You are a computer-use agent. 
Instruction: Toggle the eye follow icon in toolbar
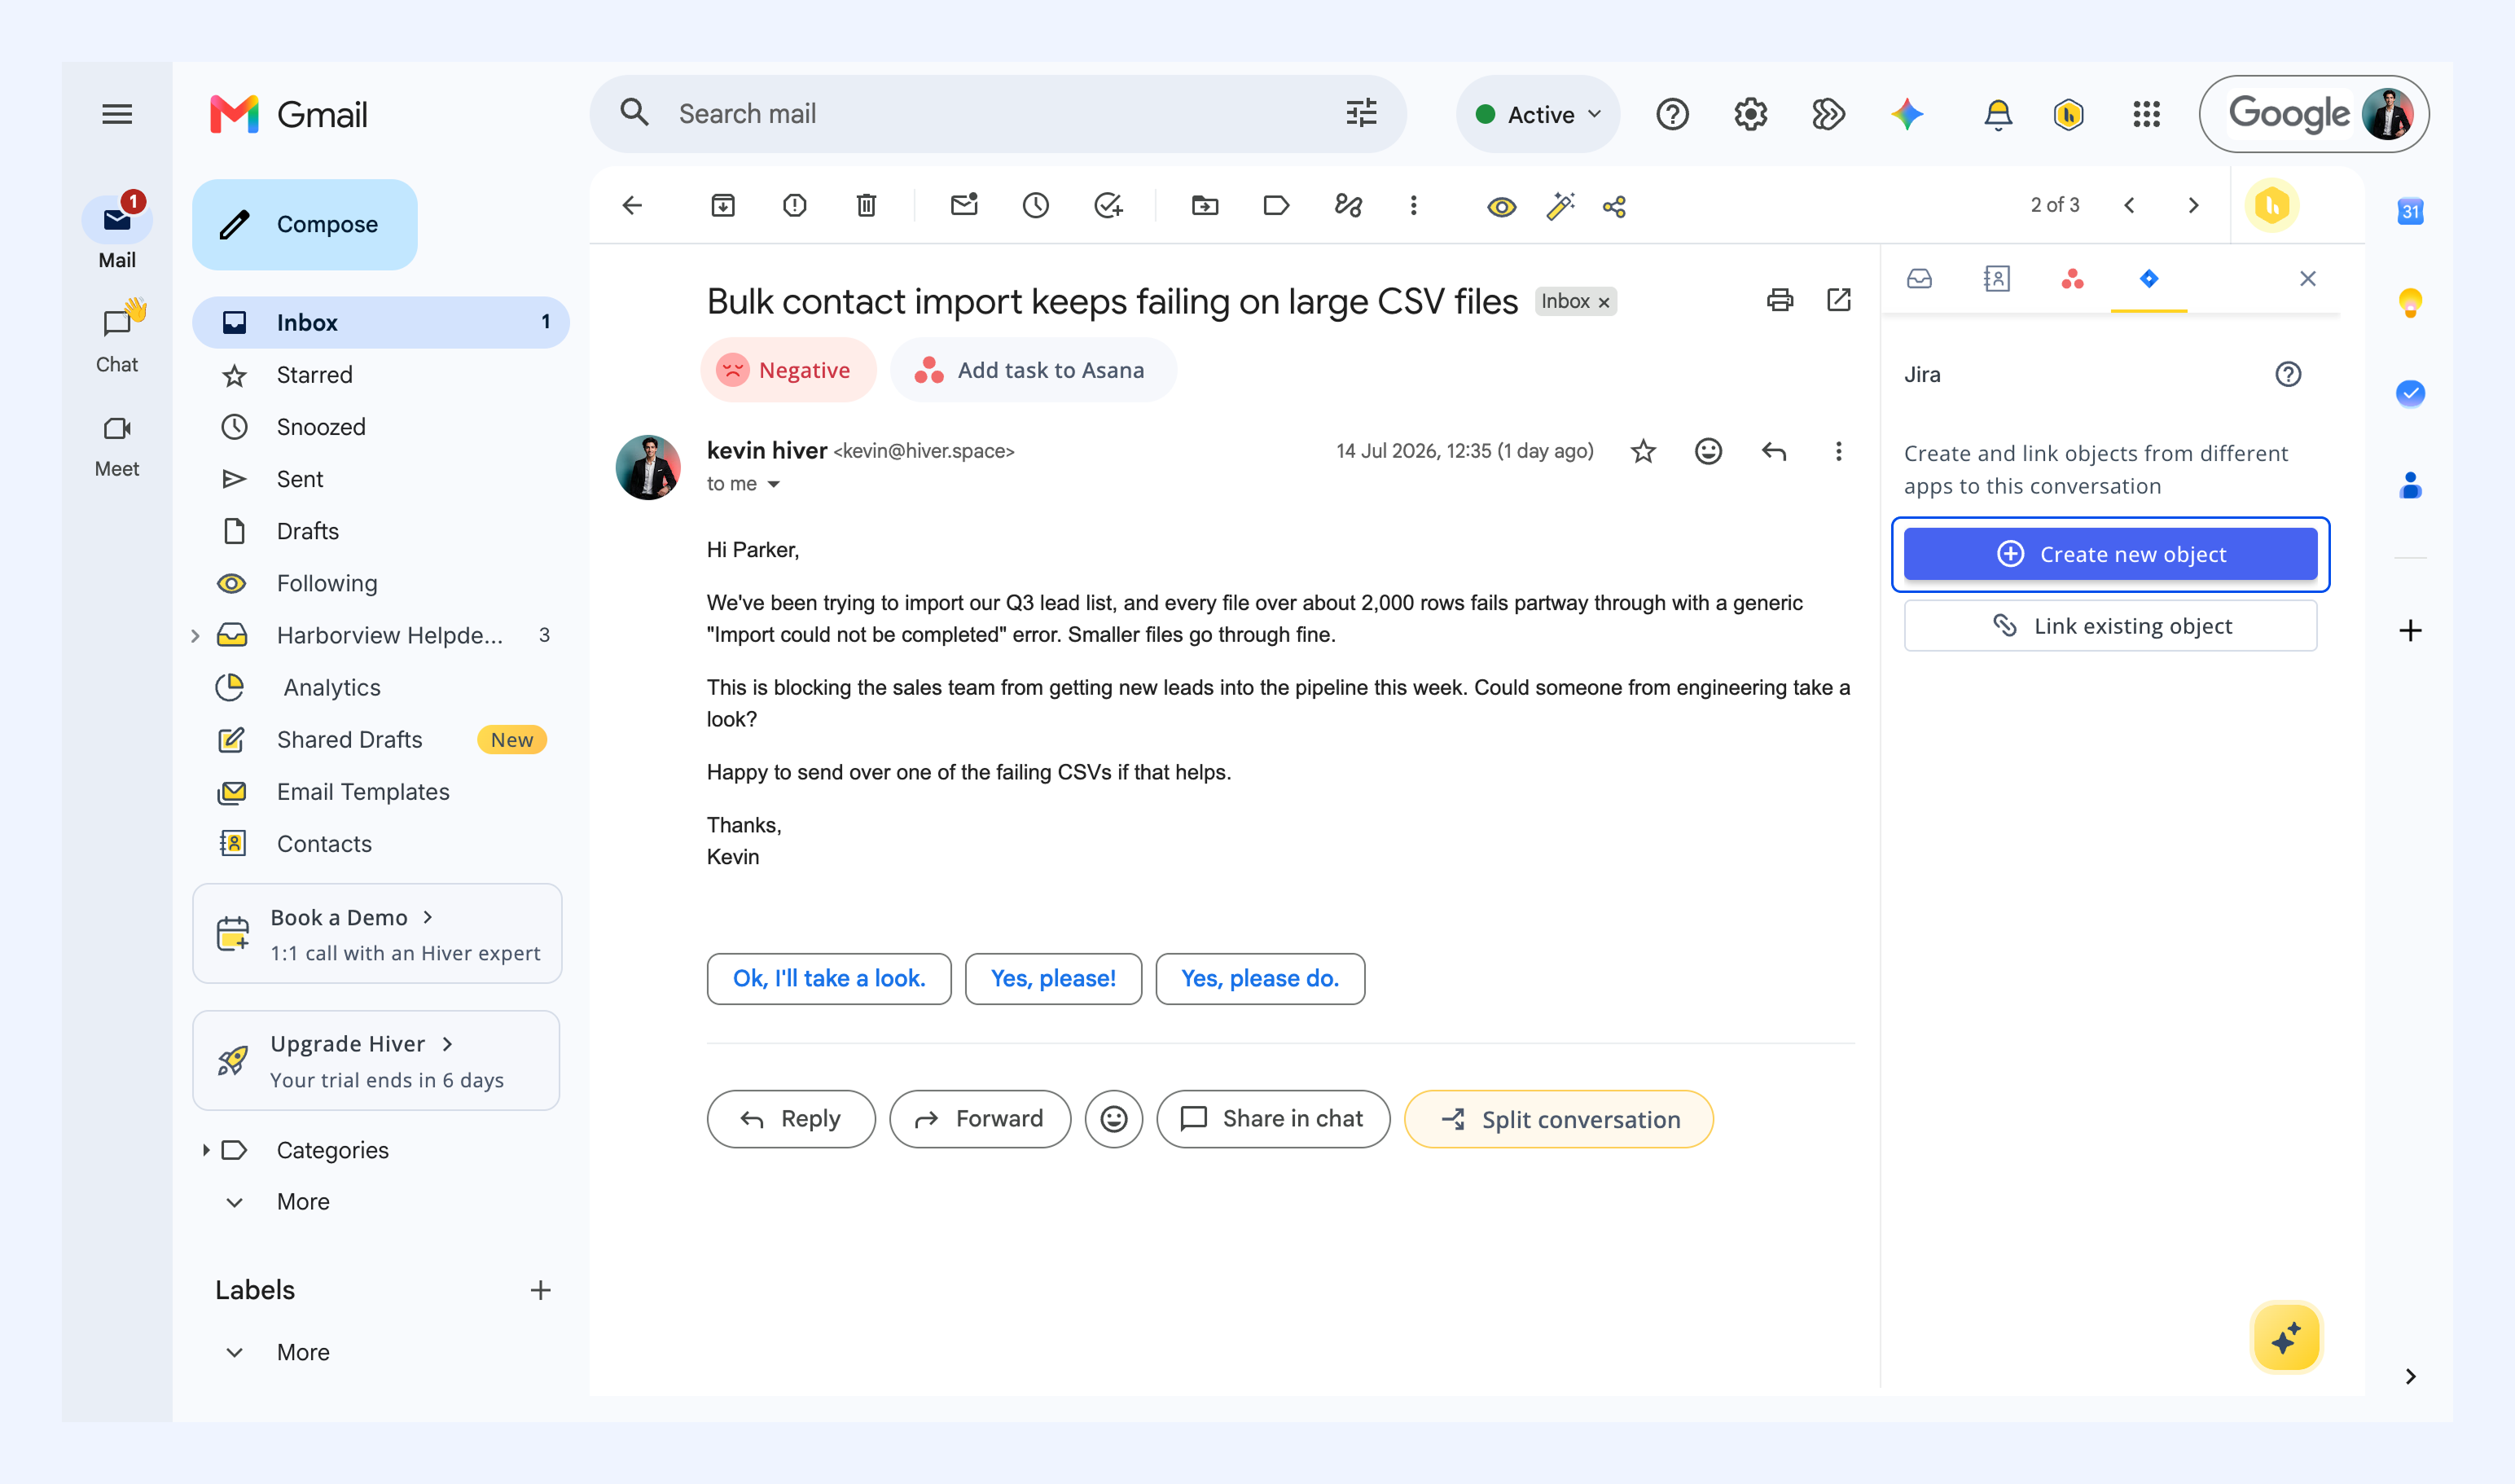pyautogui.click(x=1502, y=207)
